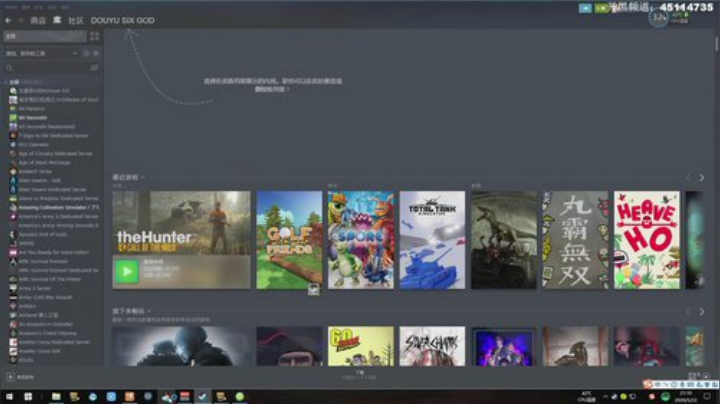The width and height of the screenshot is (720, 404).
Task: Open File Explorer from taskbar
Action: 56,397
